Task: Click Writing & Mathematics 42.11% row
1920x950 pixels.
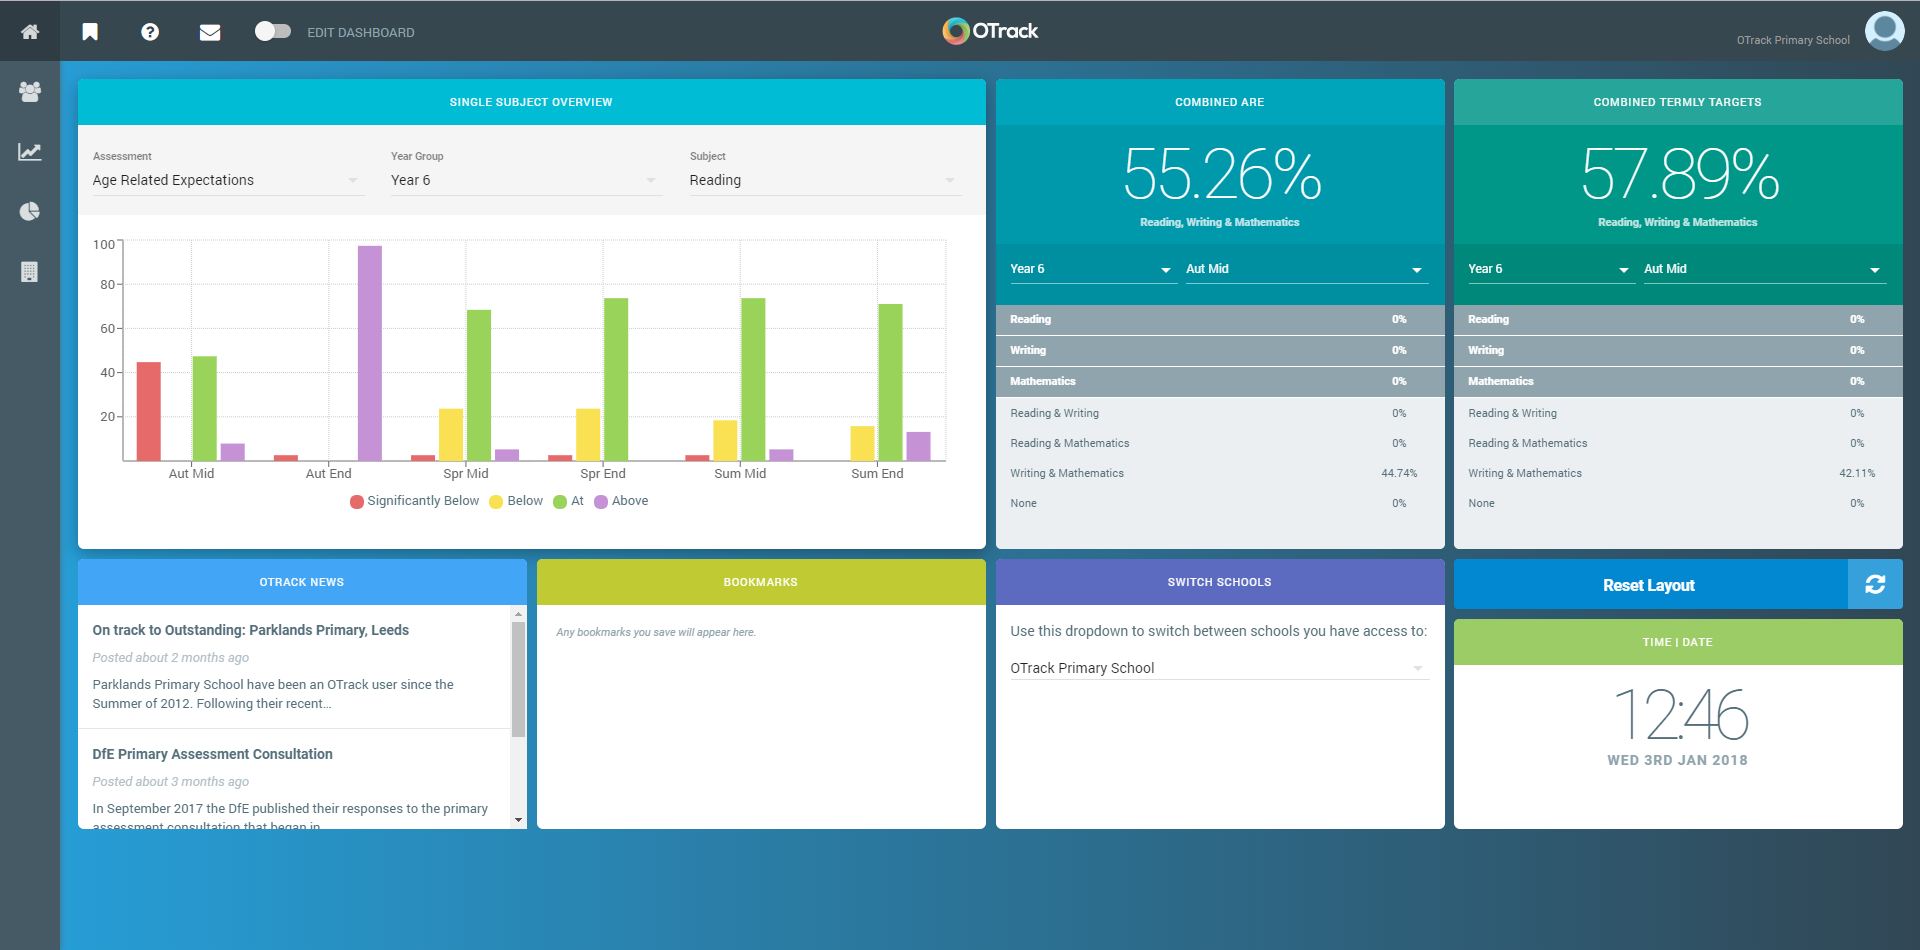Action: (x=1678, y=473)
